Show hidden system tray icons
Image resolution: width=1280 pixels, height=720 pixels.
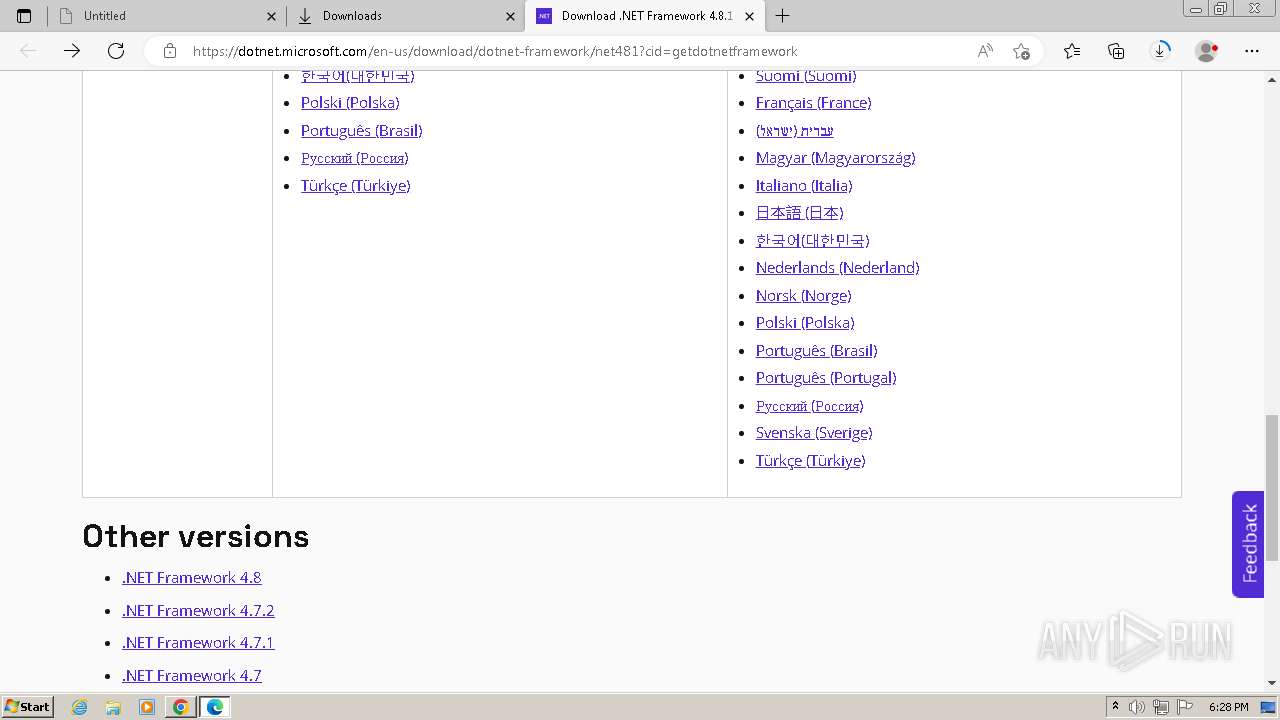tap(1115, 707)
